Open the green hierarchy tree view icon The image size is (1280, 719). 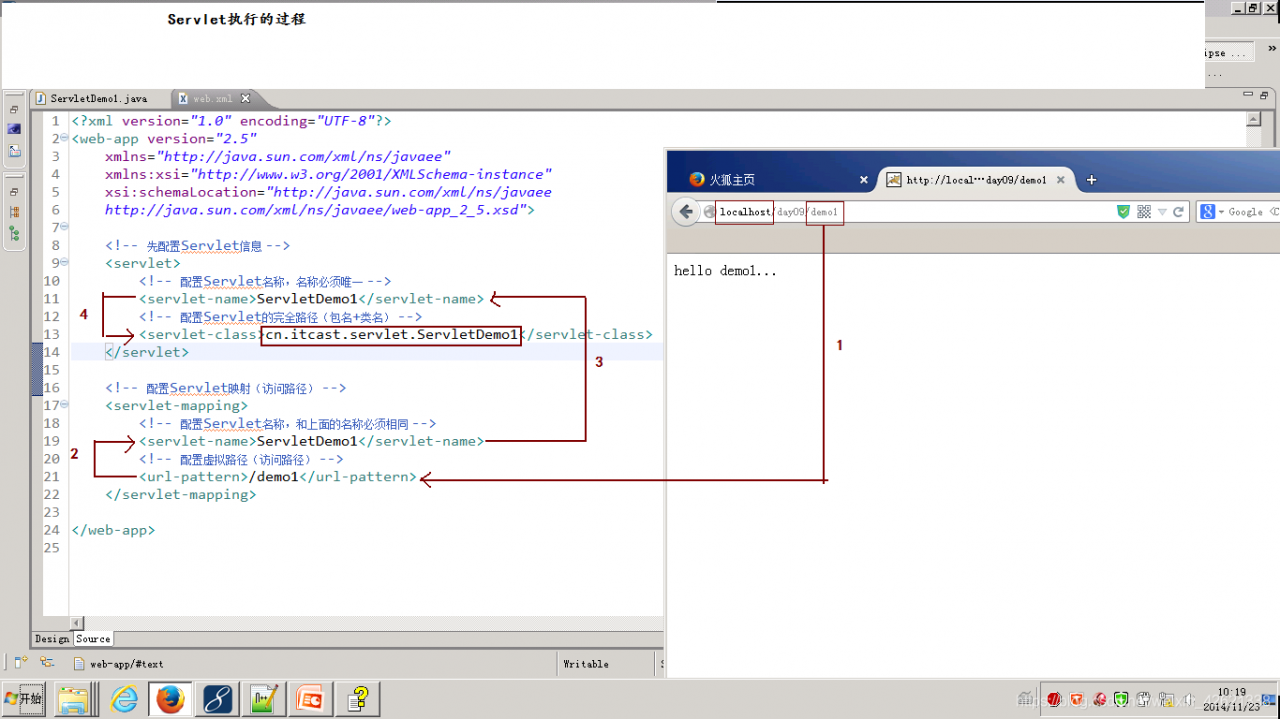(14, 232)
